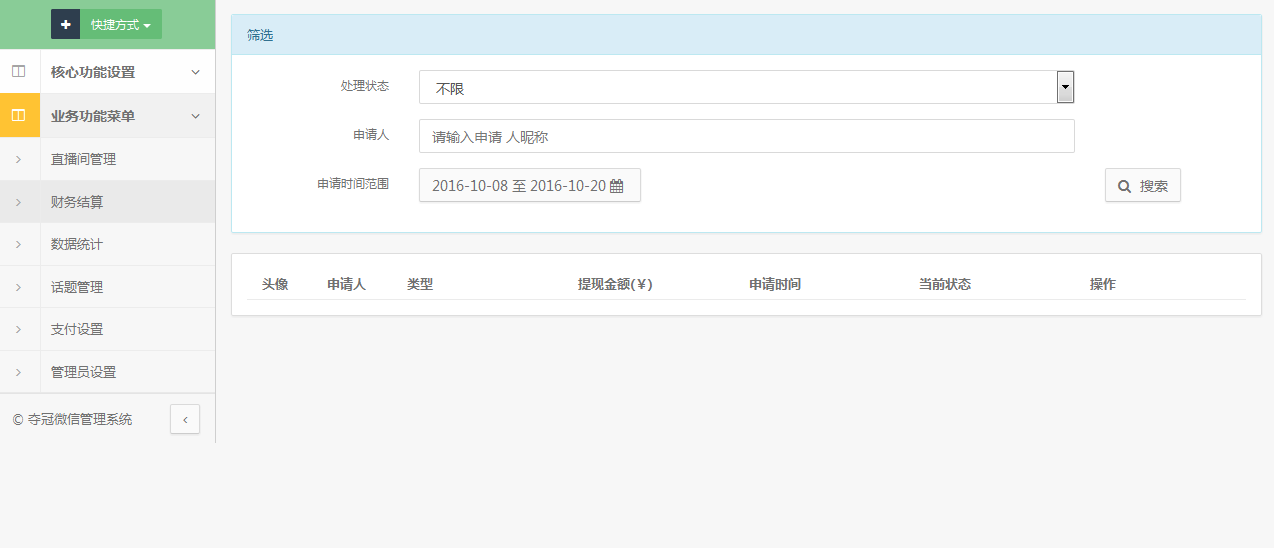The height and width of the screenshot is (548, 1274).
Task: Click the 当前状态 column header
Action: 945,284
